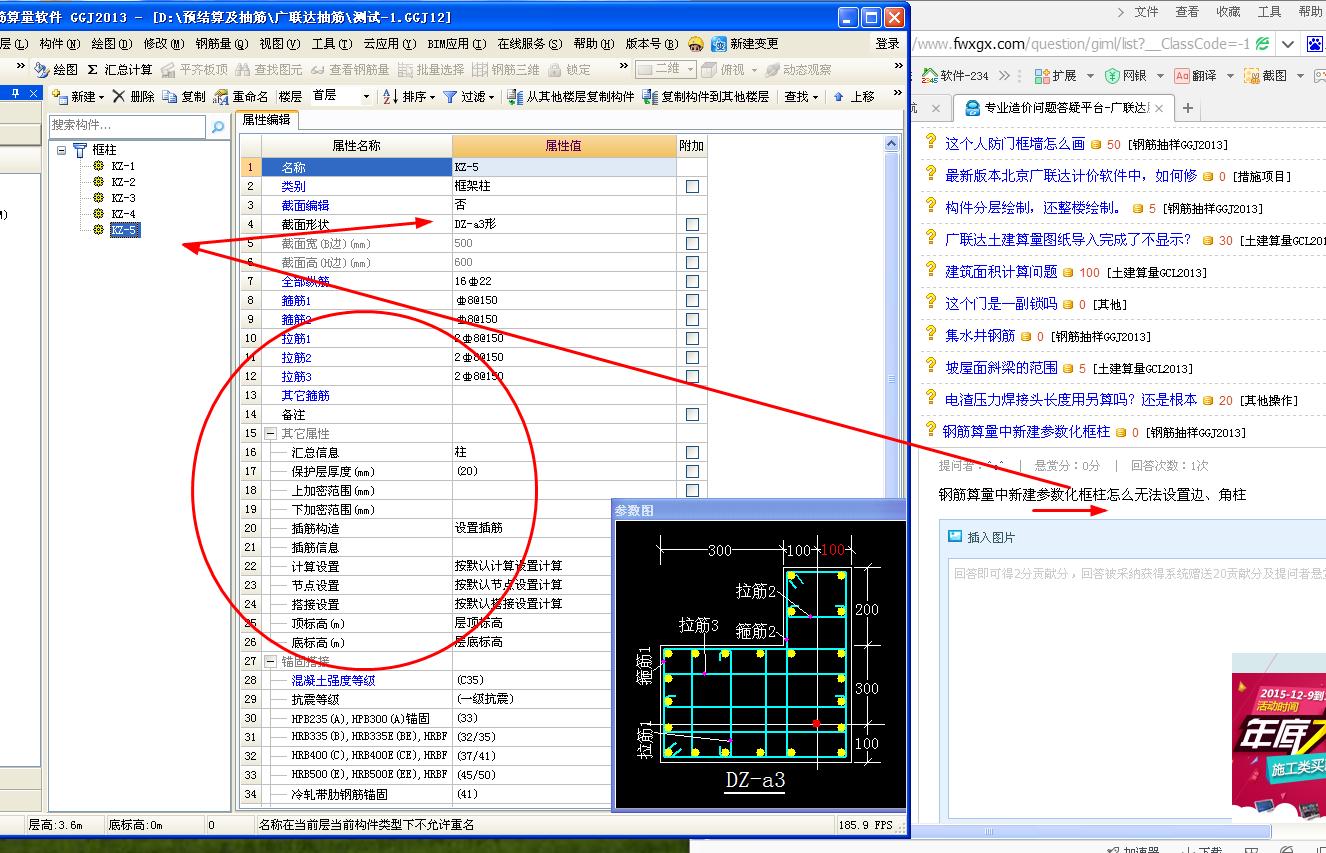
Task: Click the 扩展 (extensions) browser icon
Action: point(1042,75)
